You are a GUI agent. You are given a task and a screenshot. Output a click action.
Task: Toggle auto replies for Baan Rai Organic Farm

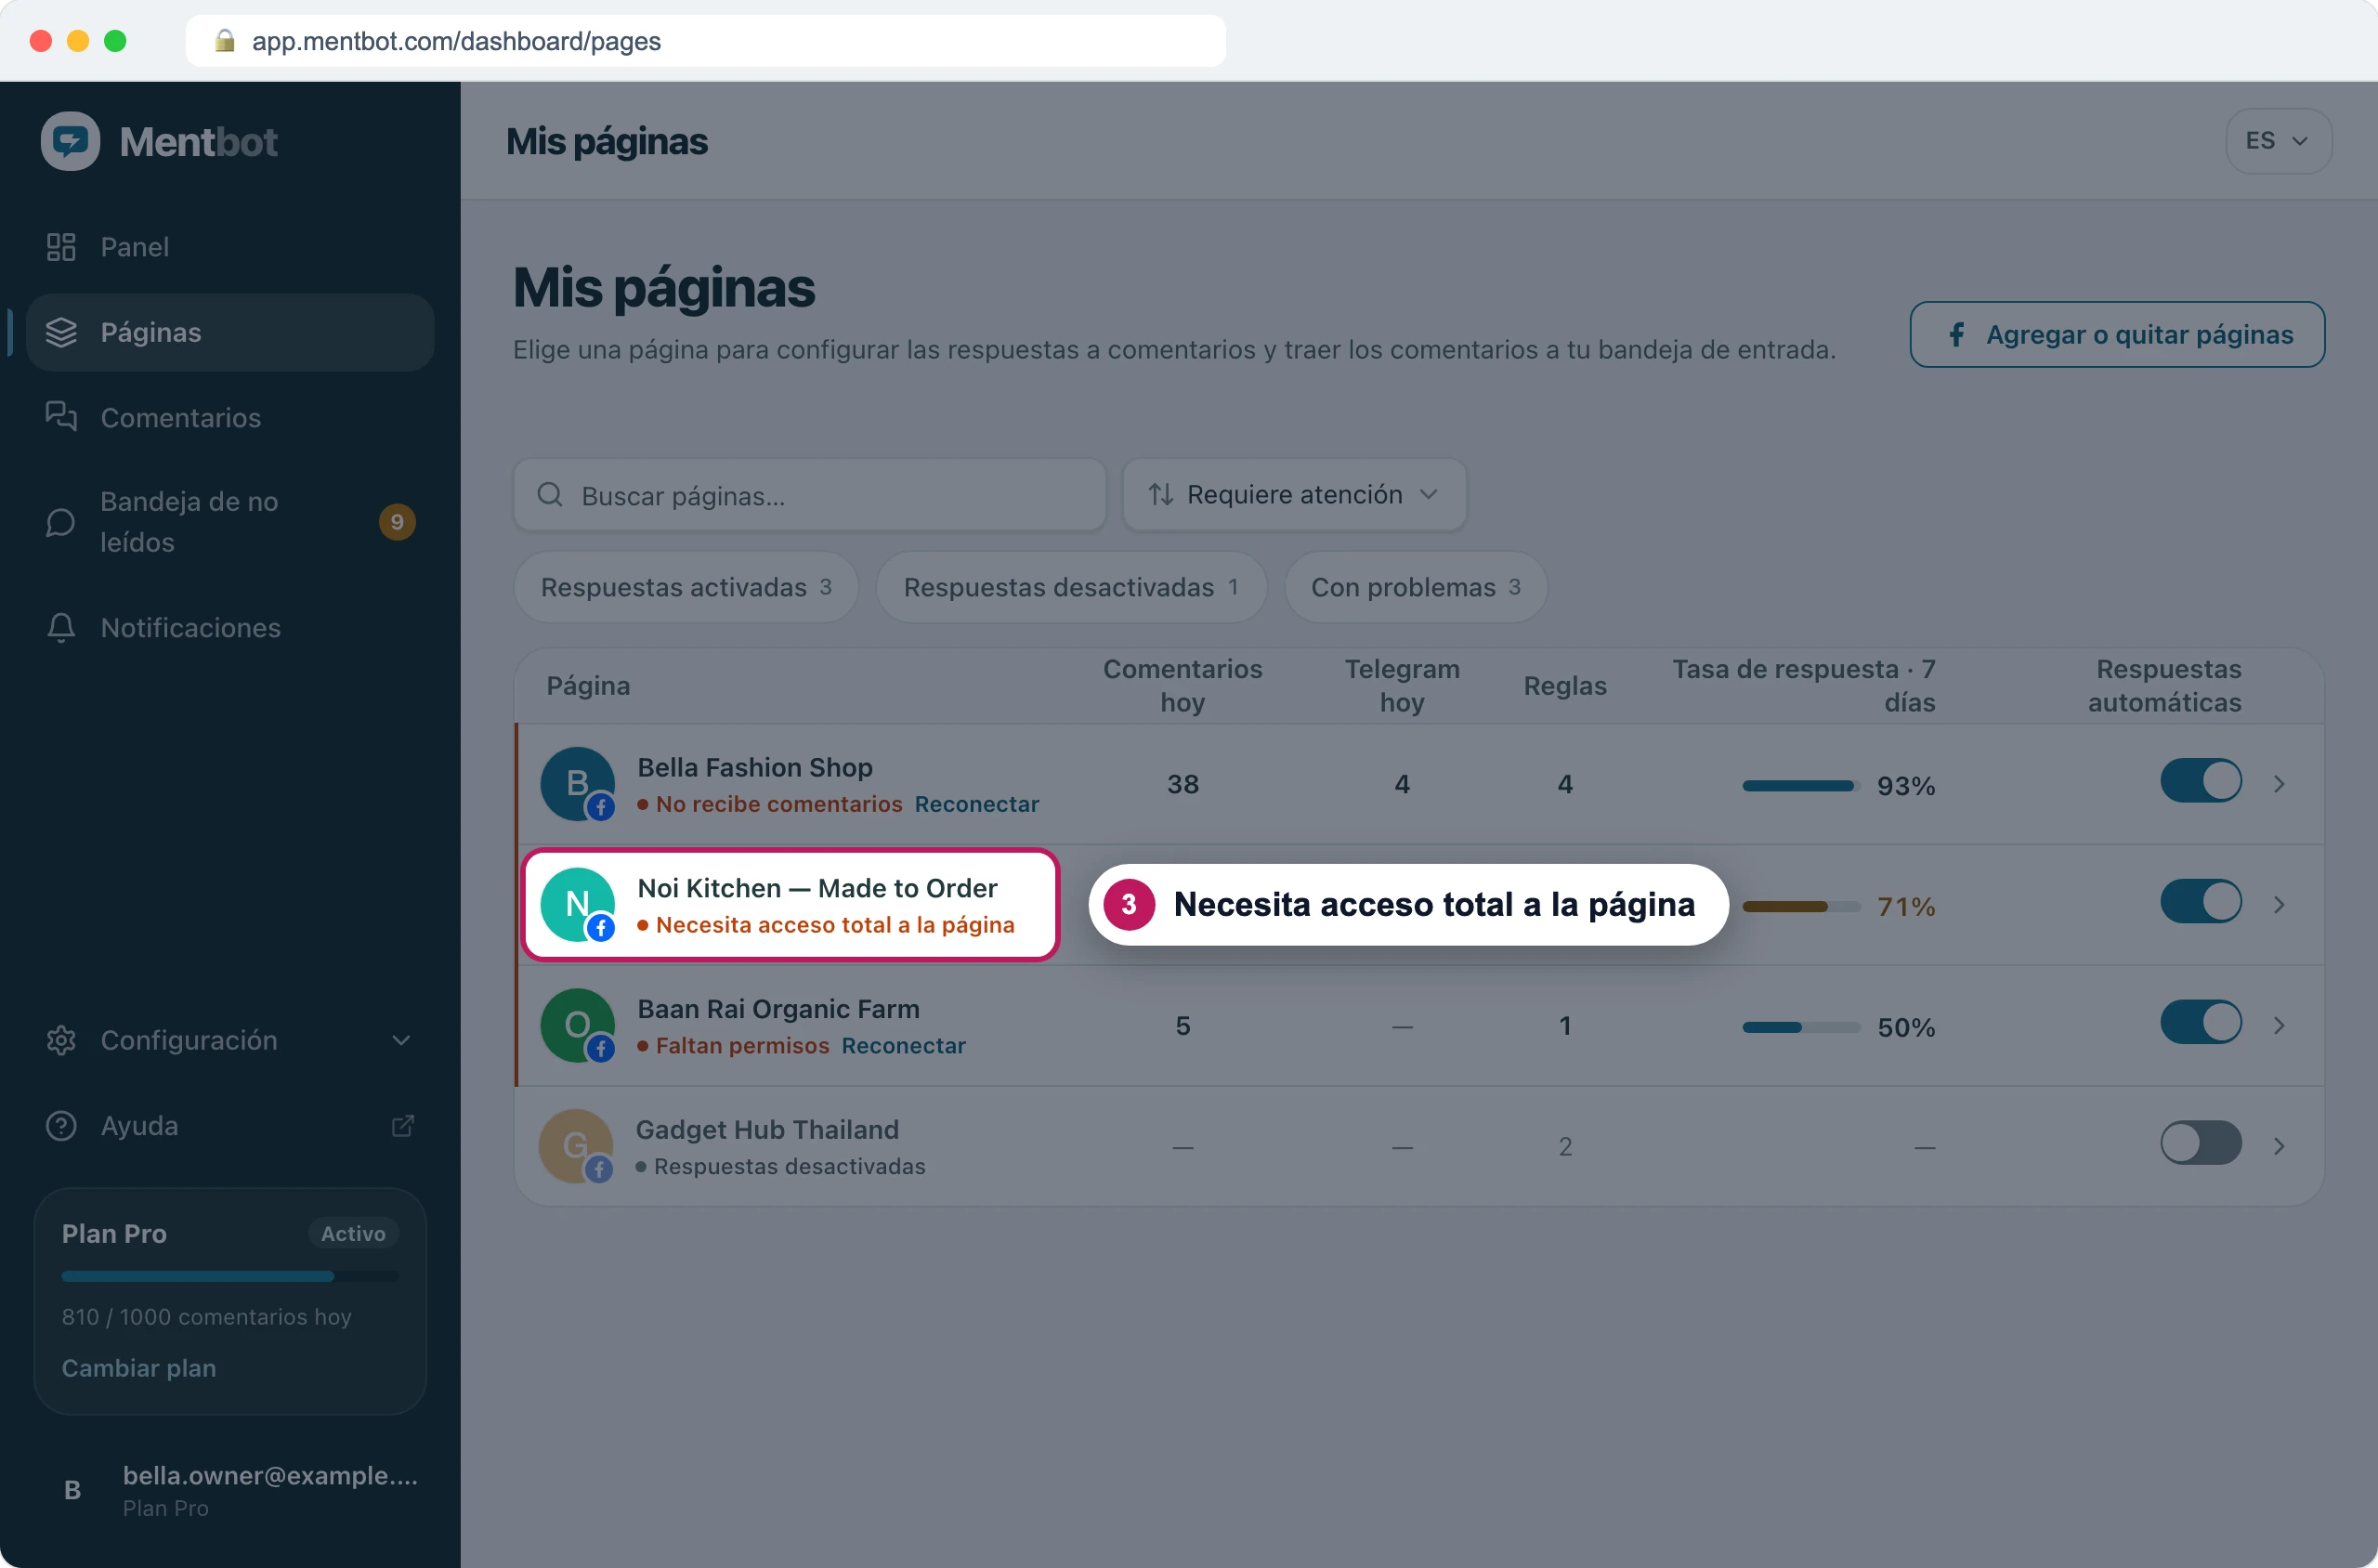click(2200, 1023)
